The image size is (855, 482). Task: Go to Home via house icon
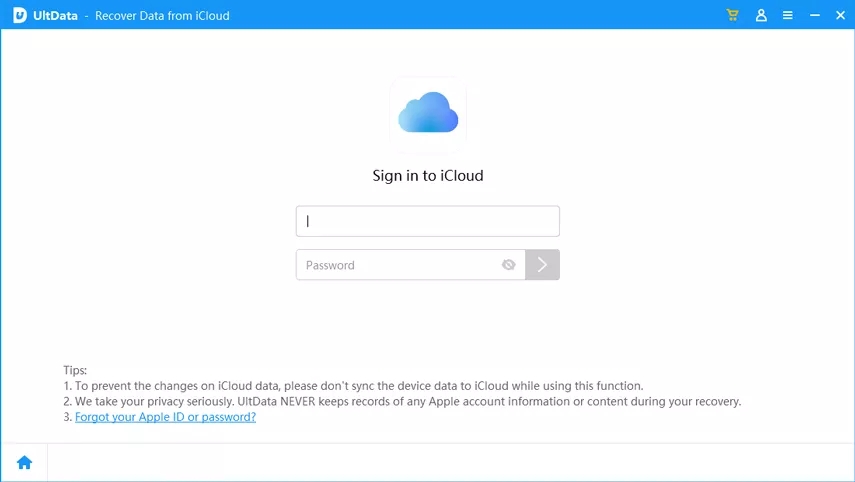click(24, 462)
